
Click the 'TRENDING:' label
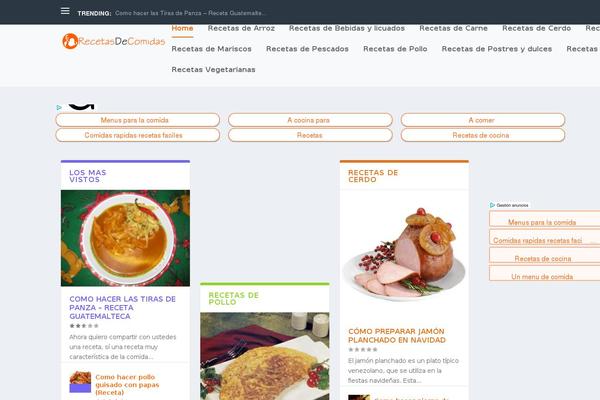click(x=94, y=13)
